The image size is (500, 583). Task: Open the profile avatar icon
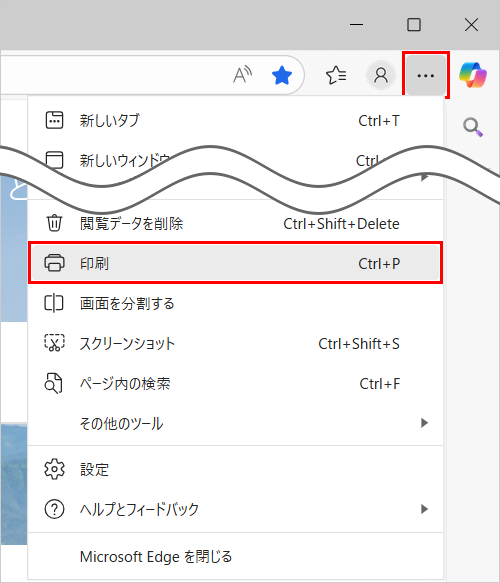pyautogui.click(x=381, y=75)
